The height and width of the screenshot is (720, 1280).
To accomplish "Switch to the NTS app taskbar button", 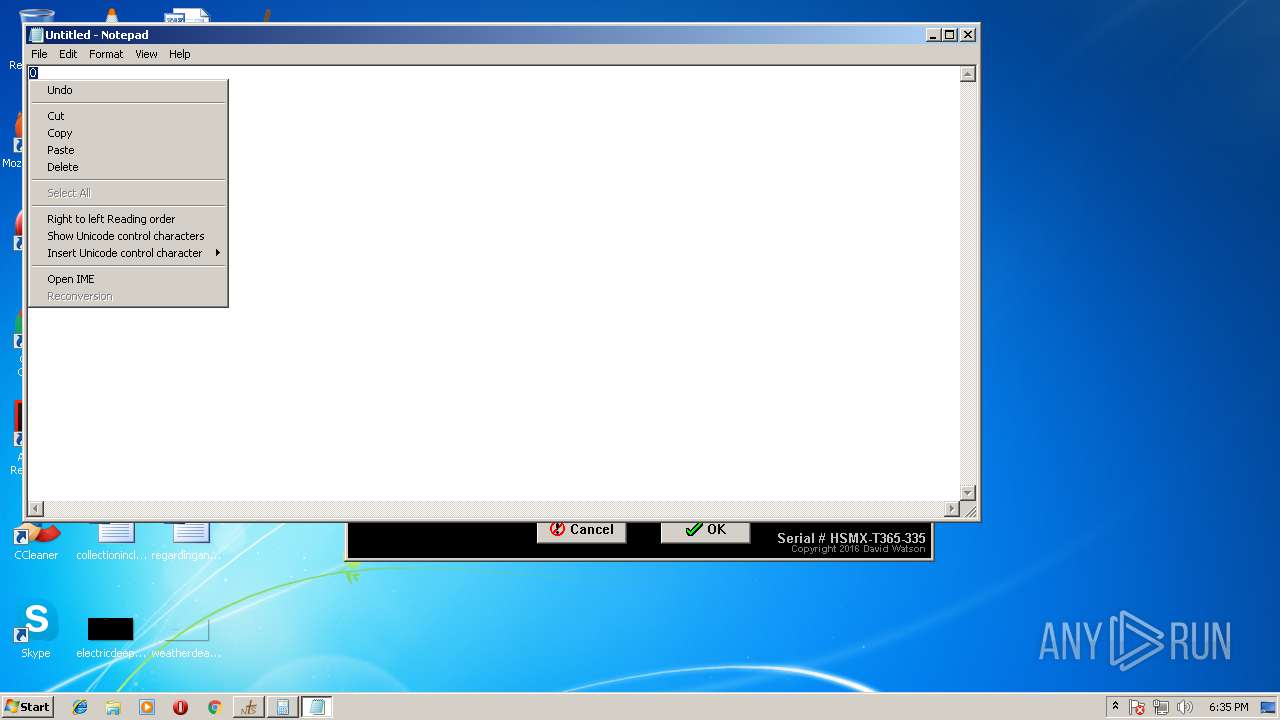I will 249,707.
